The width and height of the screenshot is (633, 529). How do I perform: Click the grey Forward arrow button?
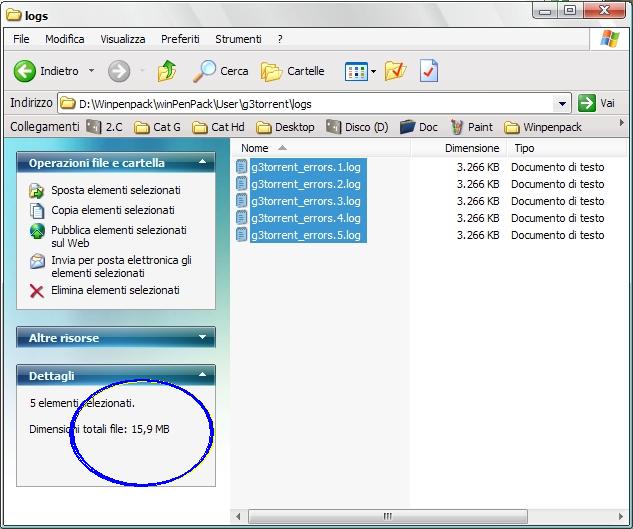tap(119, 71)
